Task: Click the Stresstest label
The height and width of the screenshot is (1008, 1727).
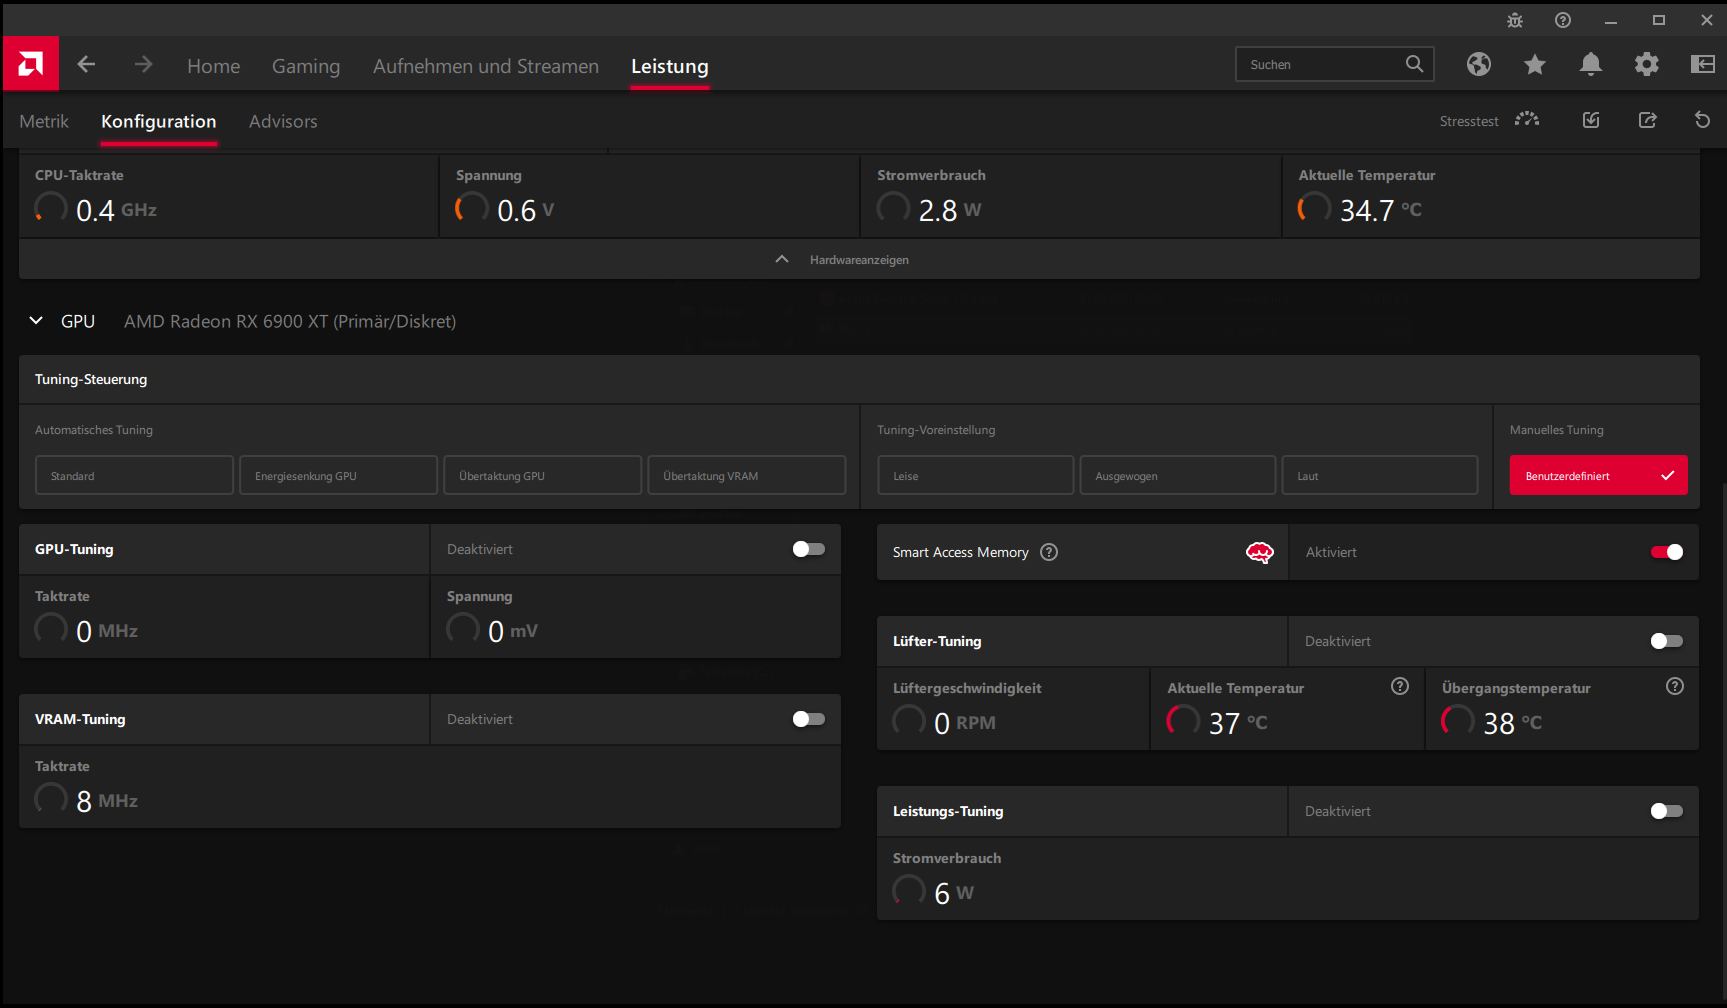Action: pos(1469,121)
